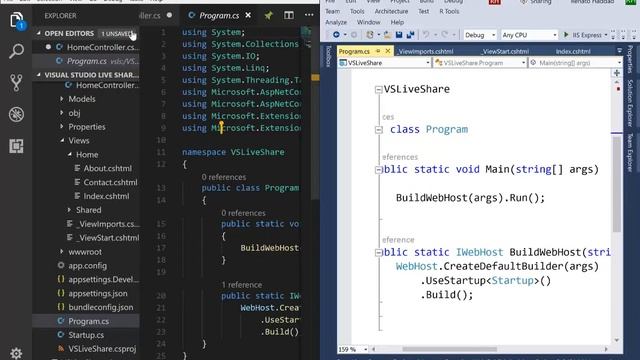Expand the Shared folder in Explorer

pos(69,210)
